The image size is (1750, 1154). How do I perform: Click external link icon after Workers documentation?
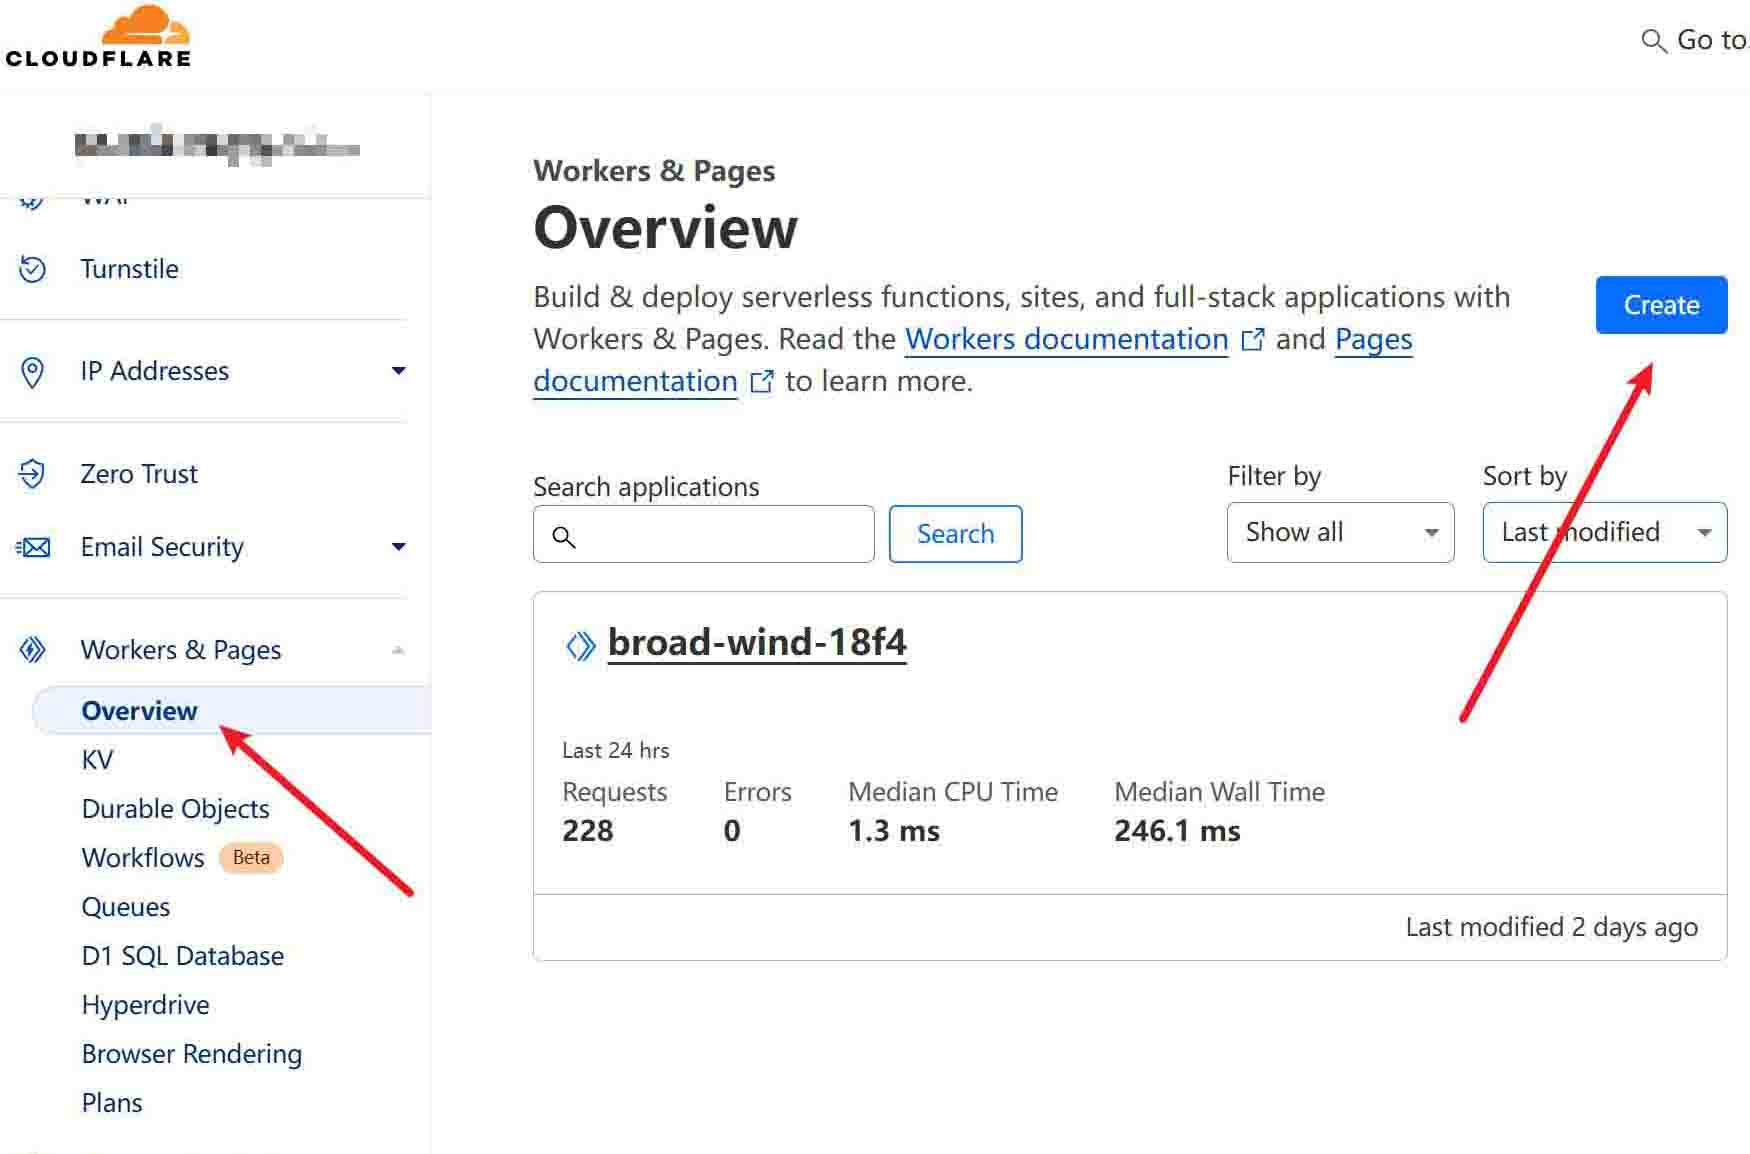click(x=1252, y=340)
